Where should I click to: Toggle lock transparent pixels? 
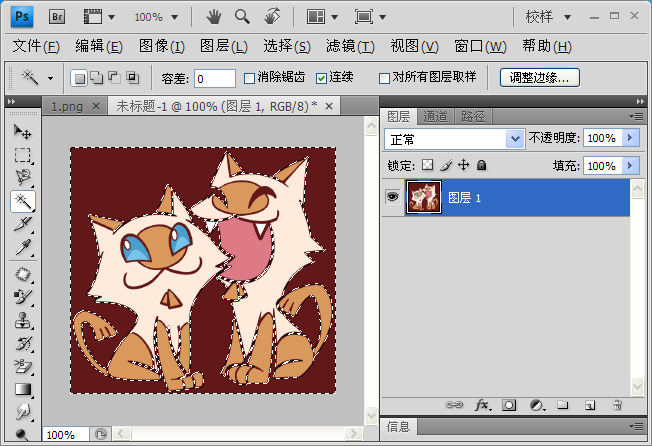(427, 165)
